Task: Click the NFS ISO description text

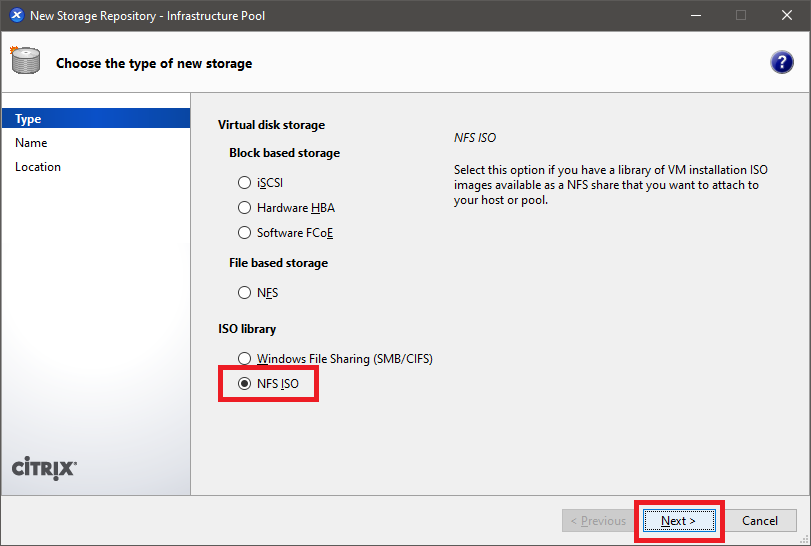Action: 610,185
